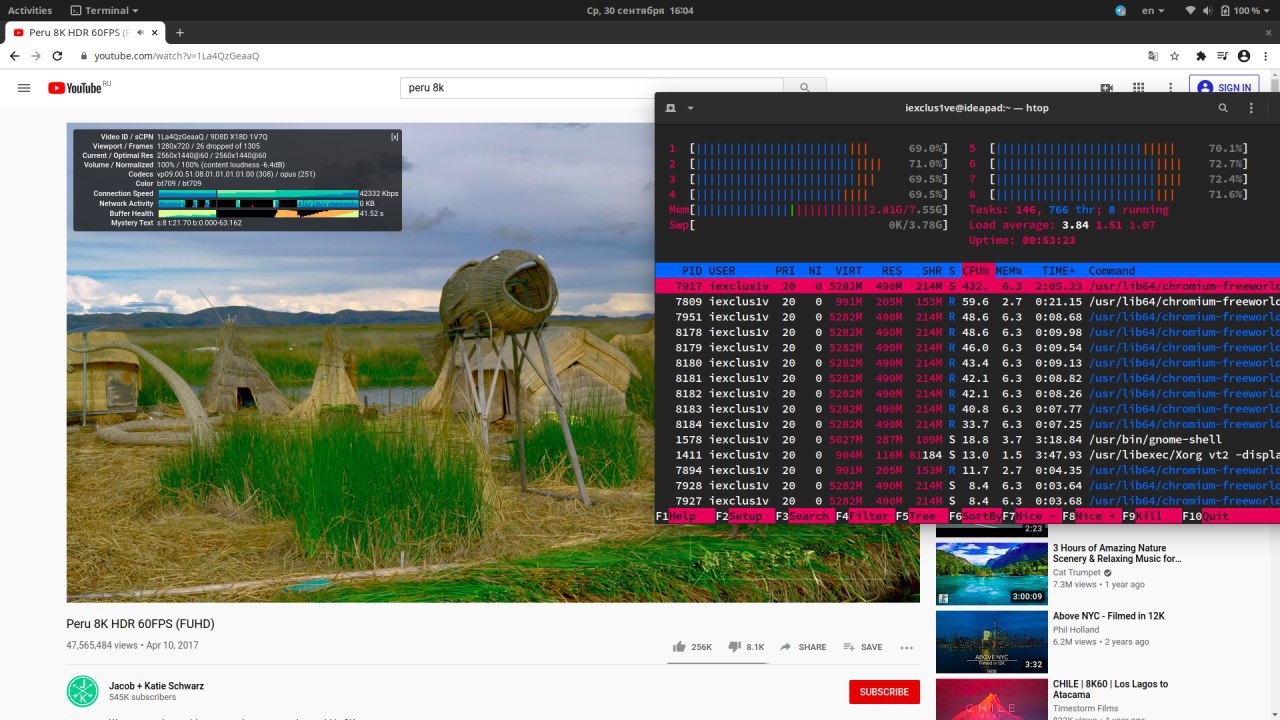Click F1 Help in htop
This screenshot has width=1280, height=720.
pyautogui.click(x=675, y=516)
